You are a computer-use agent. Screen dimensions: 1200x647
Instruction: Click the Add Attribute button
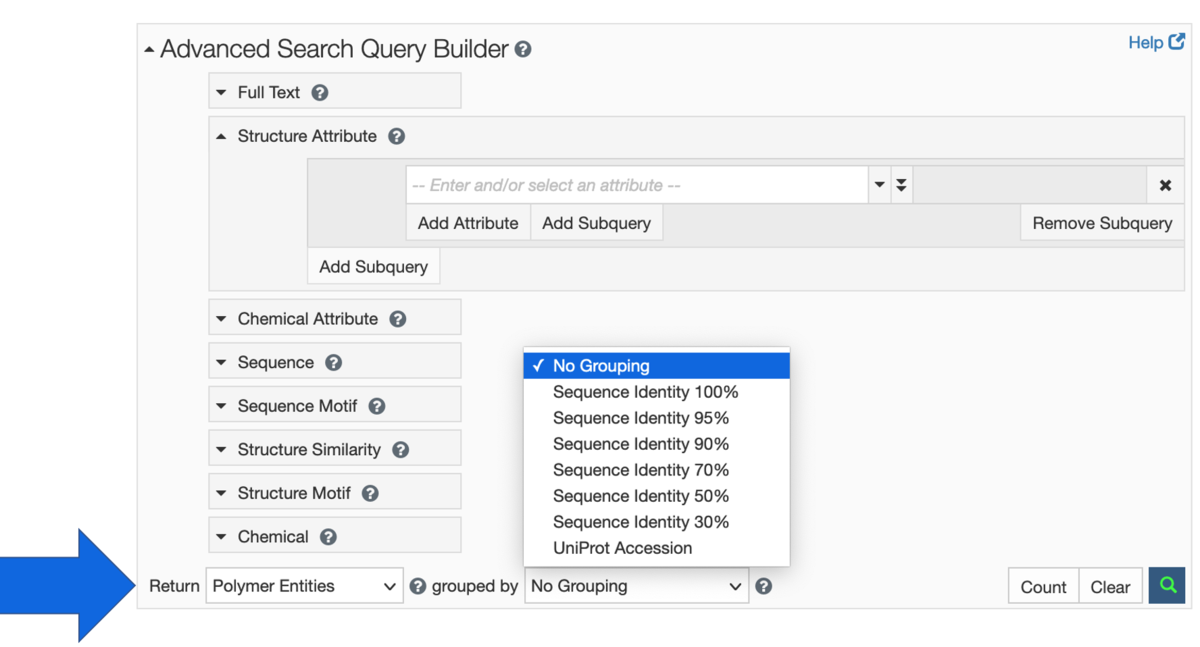(468, 222)
